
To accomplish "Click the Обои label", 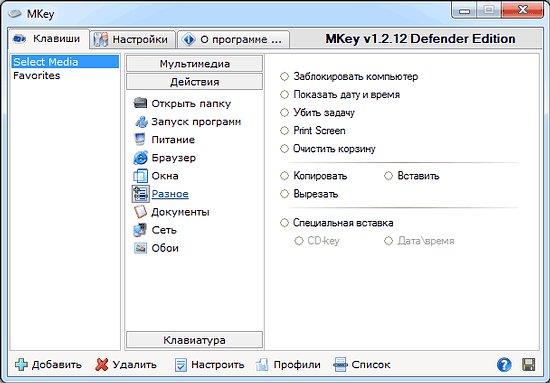I will [165, 248].
